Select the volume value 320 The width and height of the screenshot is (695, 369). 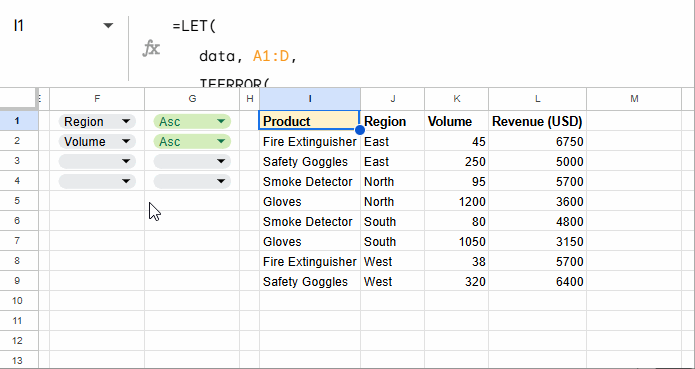[457, 281]
